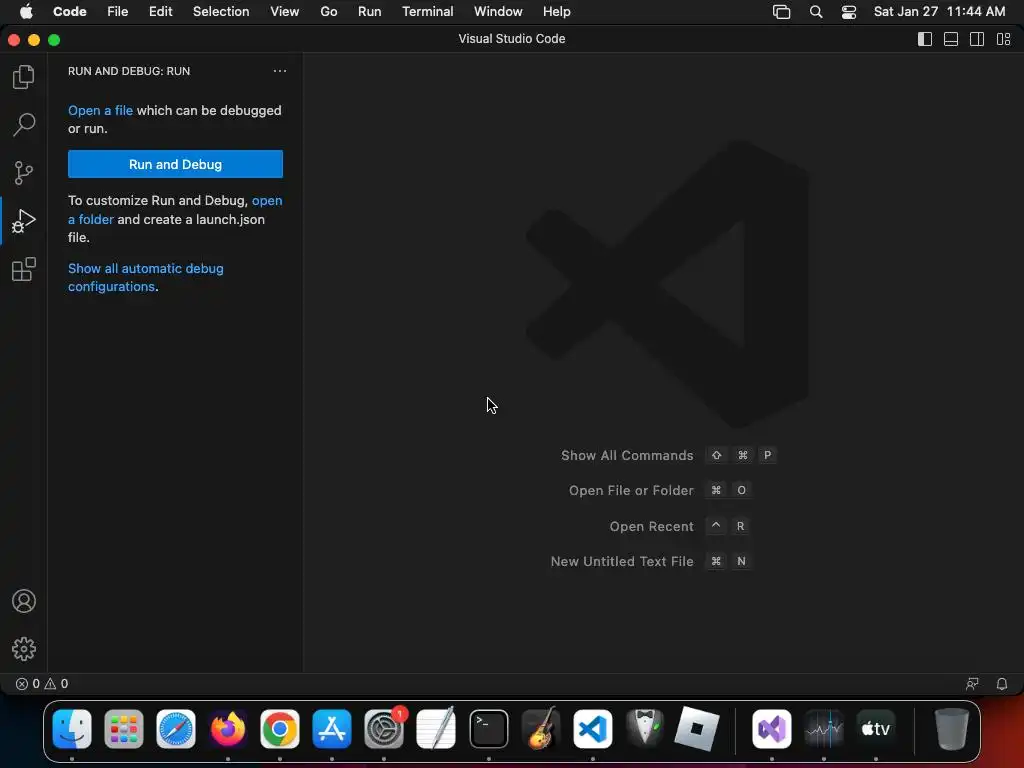Click the 'Open File or Folder' hint text
Viewport: 1024px width, 768px height.
coord(631,490)
